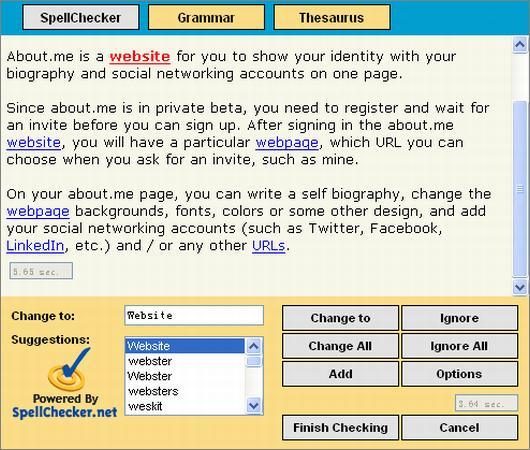Click the Change All button
Screen dimensions: 530x450
pos(340,346)
